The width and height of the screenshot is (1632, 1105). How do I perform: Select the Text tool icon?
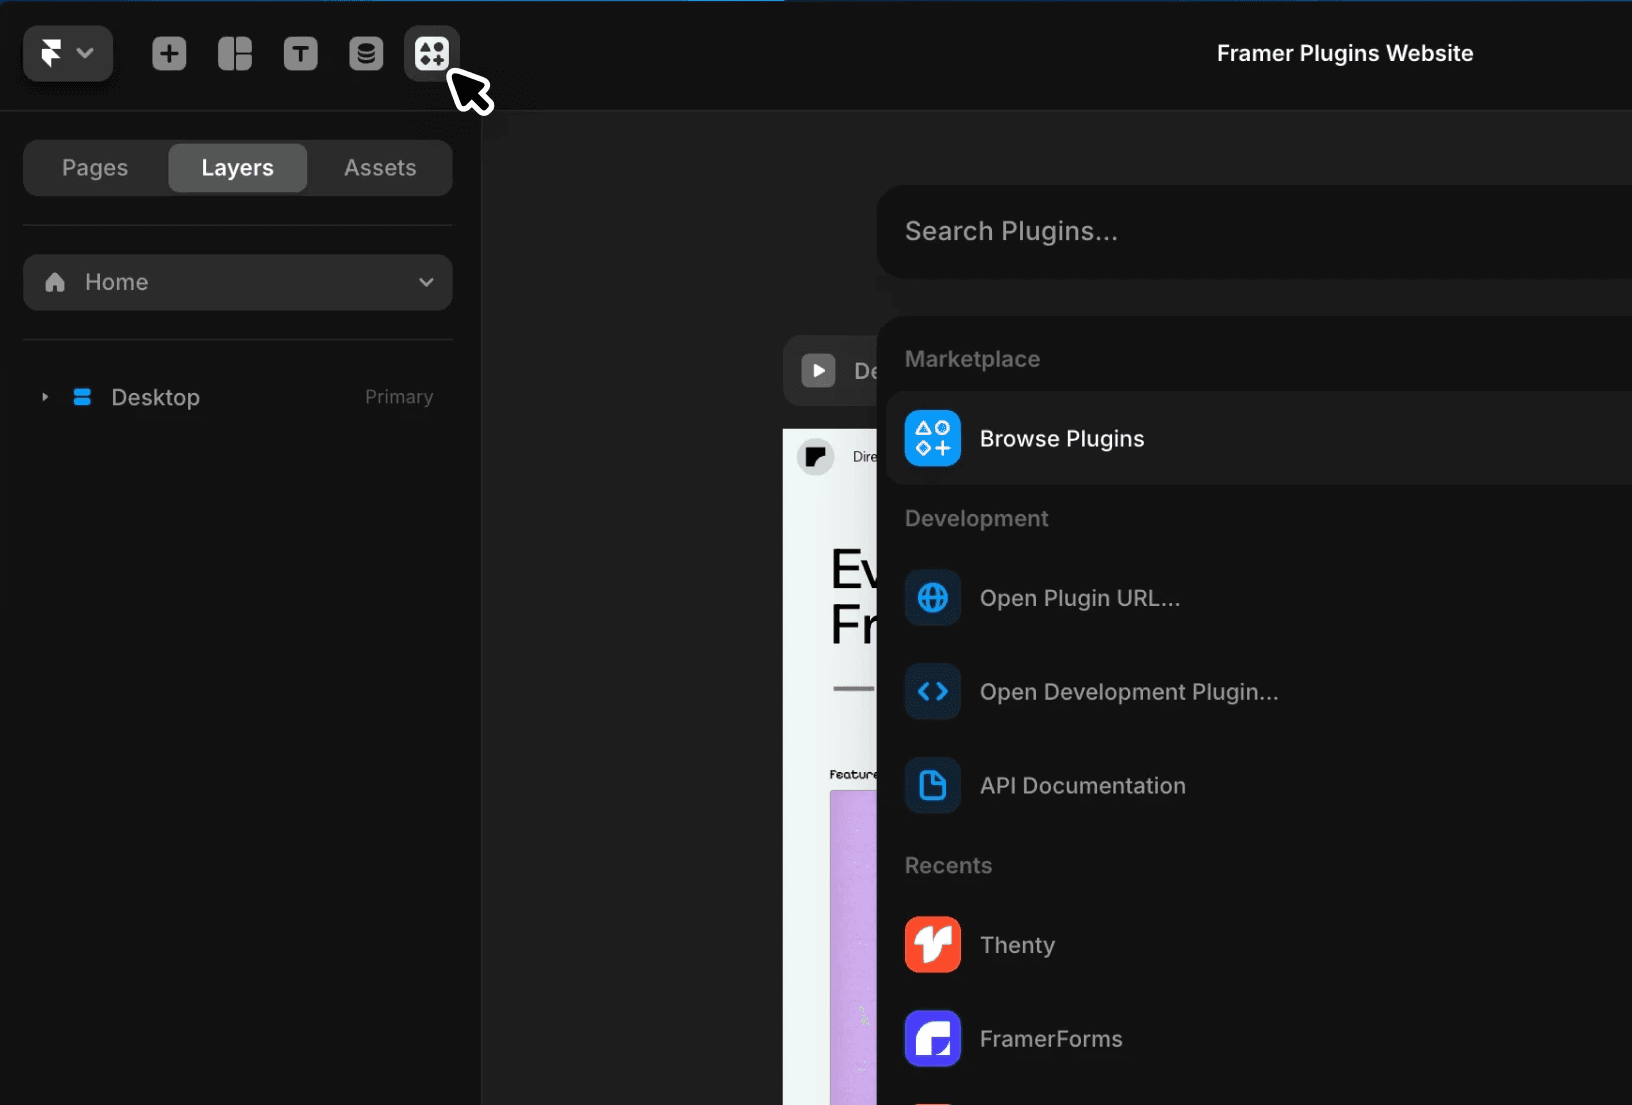[301, 53]
